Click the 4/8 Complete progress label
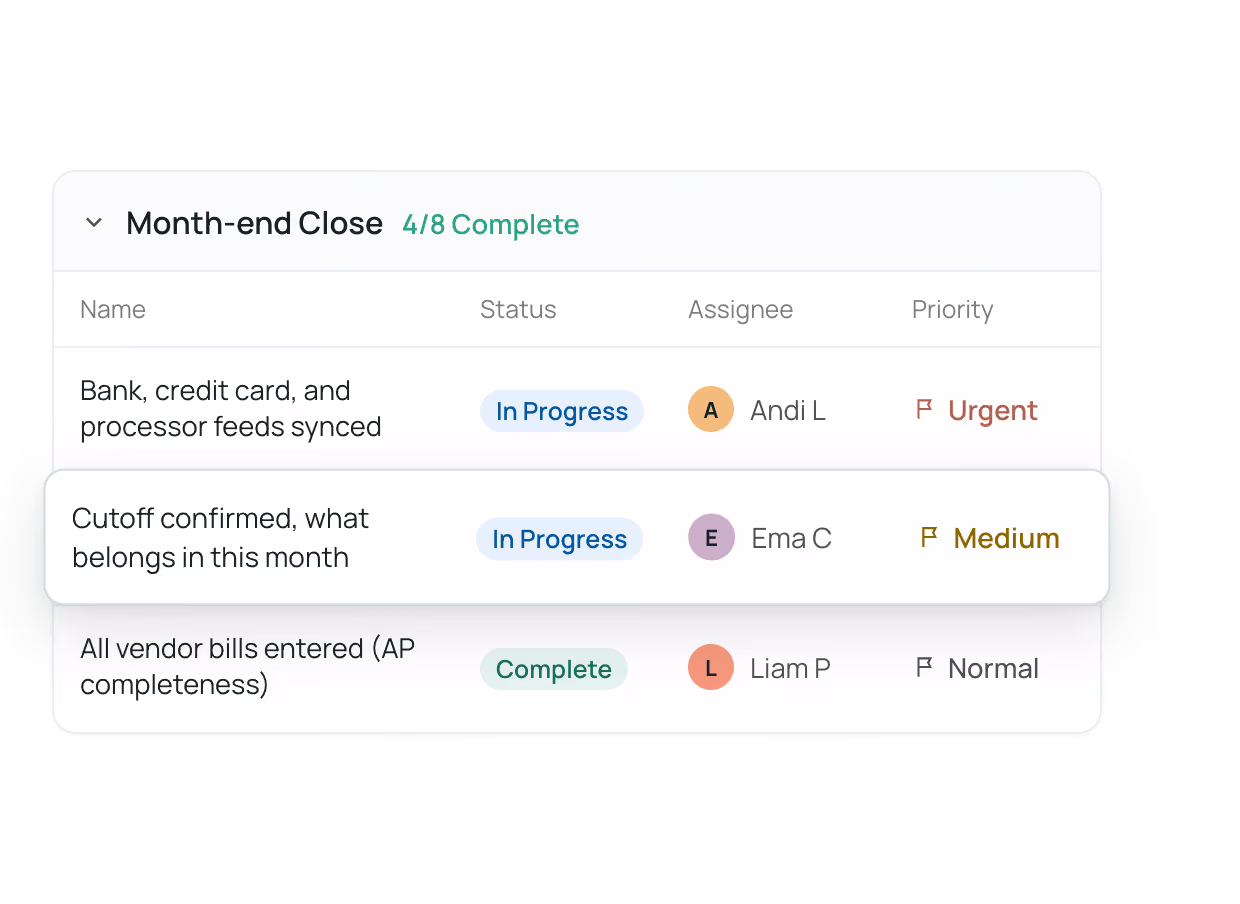Image resolution: width=1240 pixels, height=904 pixels. pos(491,224)
